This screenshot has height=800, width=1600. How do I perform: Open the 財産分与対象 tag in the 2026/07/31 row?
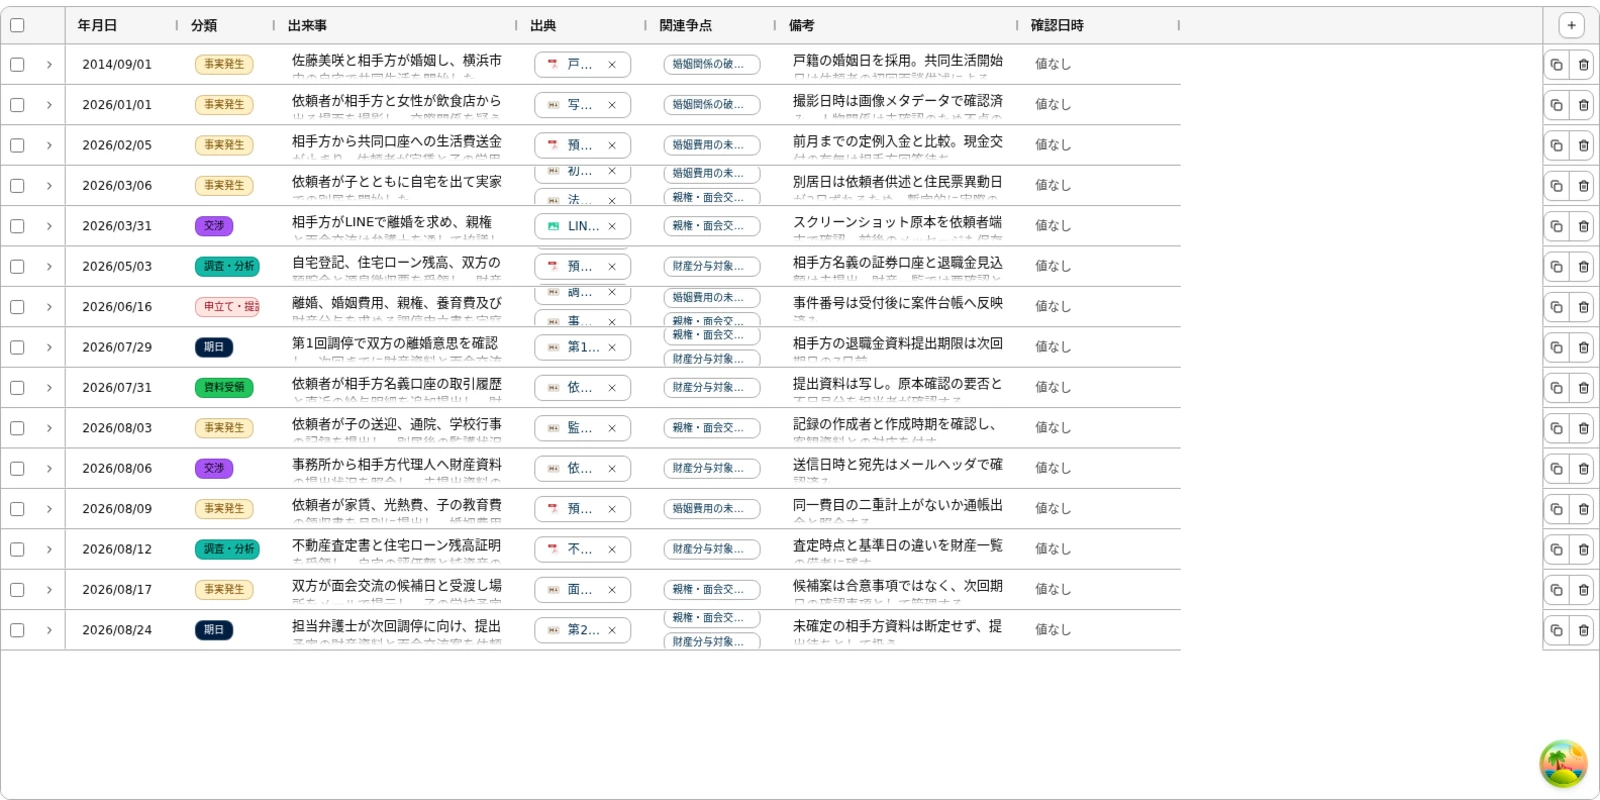click(x=711, y=388)
